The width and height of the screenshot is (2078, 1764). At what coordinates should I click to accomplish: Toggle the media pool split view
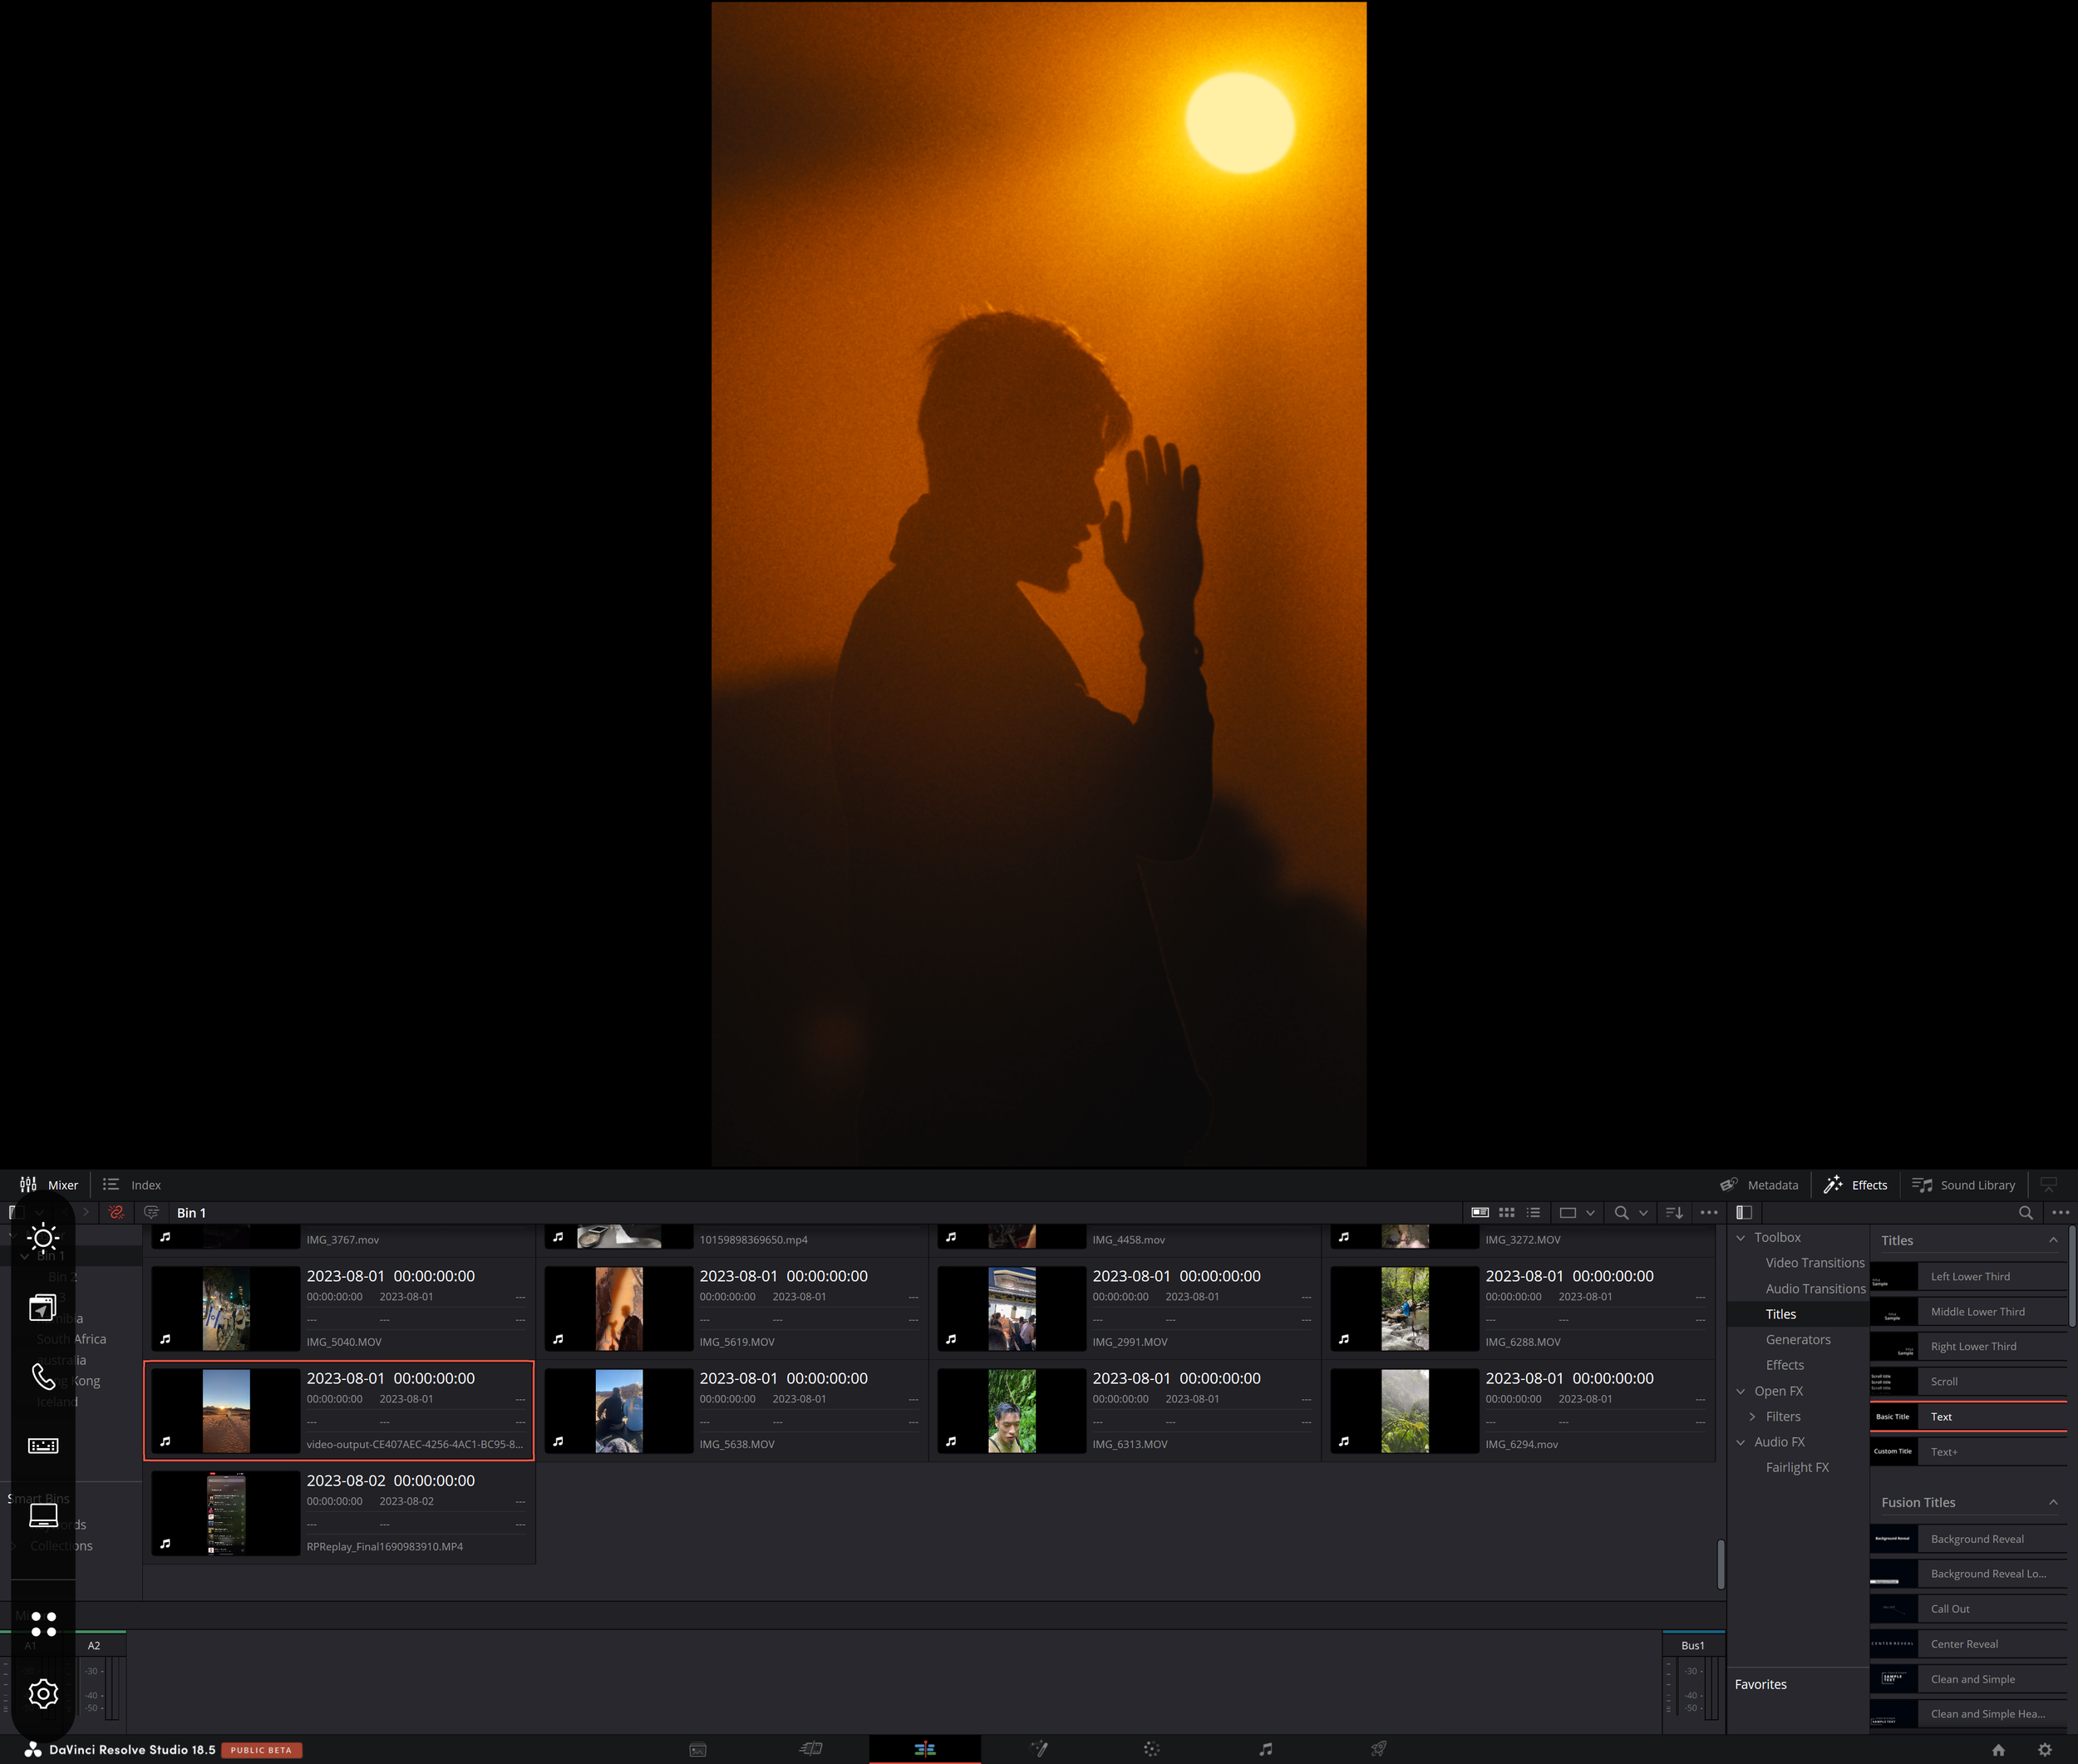[x=1744, y=1212]
